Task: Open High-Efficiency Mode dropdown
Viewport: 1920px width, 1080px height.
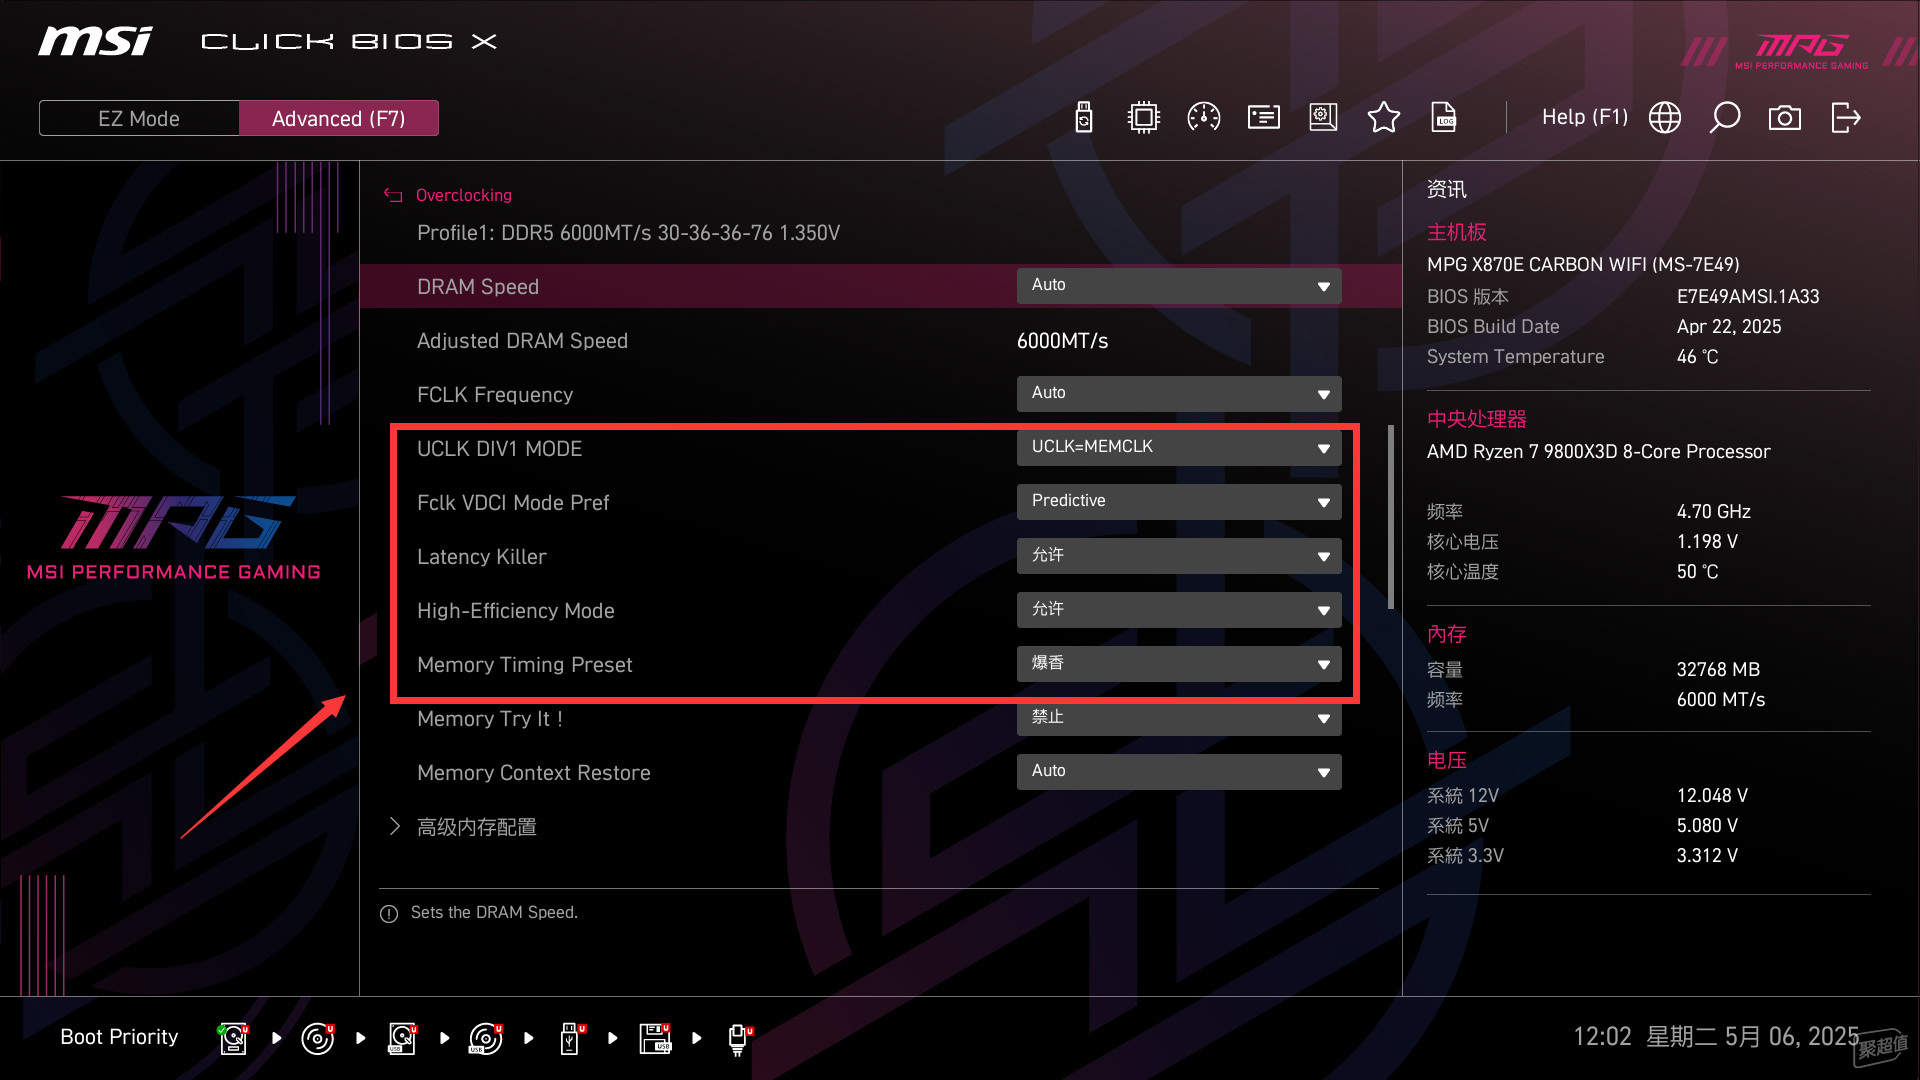Action: (1179, 610)
